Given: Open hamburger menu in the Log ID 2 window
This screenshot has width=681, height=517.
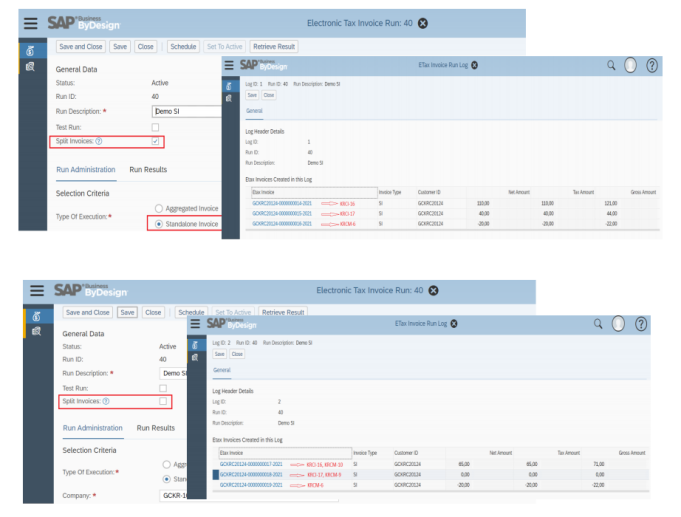Looking at the screenshot, I should pos(192,324).
